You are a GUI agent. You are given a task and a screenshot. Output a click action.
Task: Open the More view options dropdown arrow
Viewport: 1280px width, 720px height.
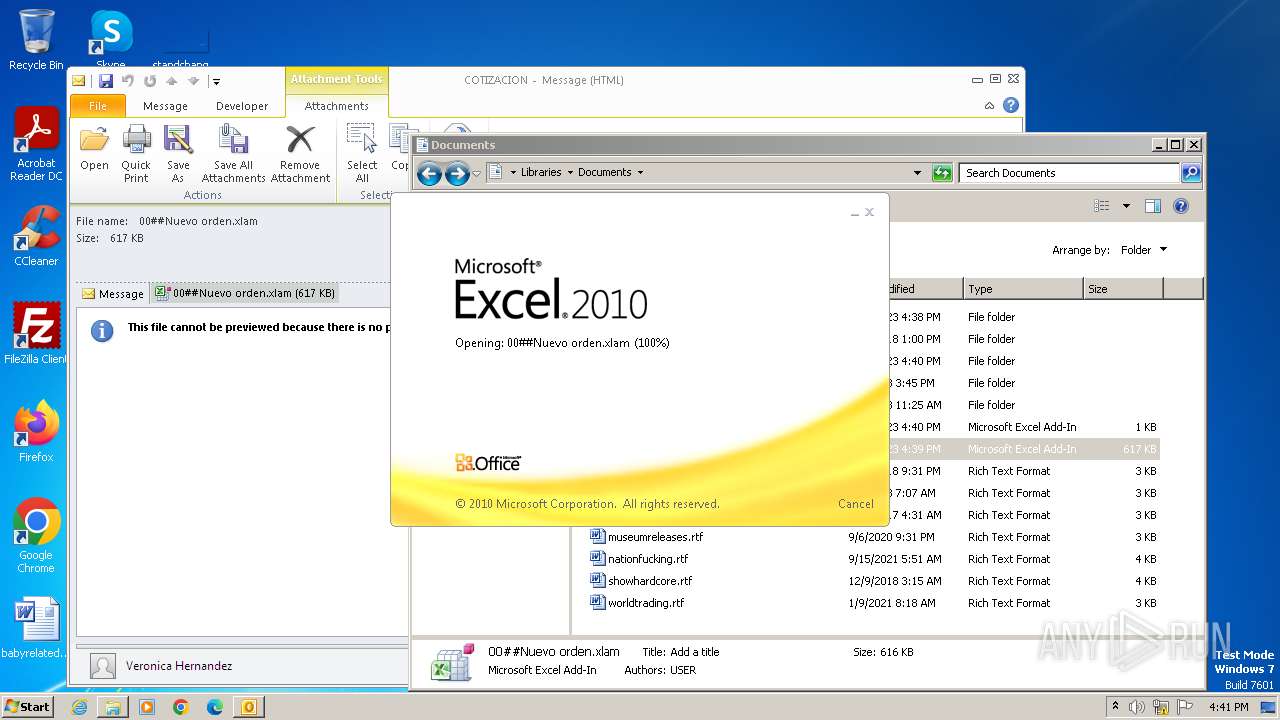click(x=1126, y=206)
